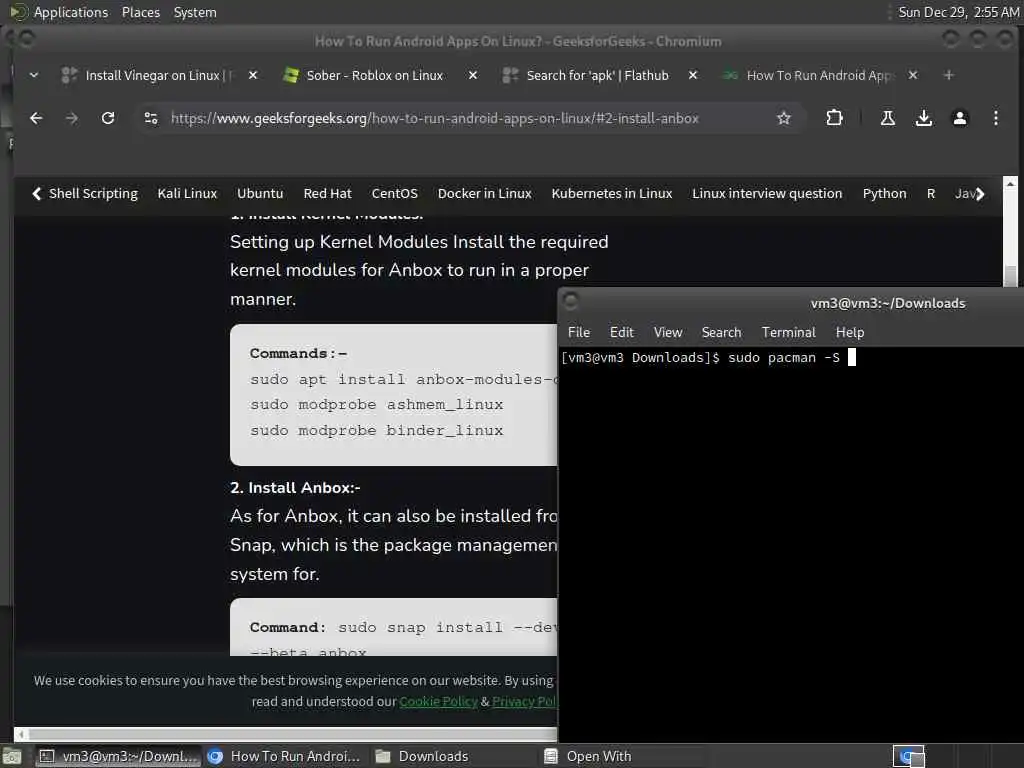Close the Sober - Roblox on Linux tab
1024x768 pixels.
click(473, 76)
